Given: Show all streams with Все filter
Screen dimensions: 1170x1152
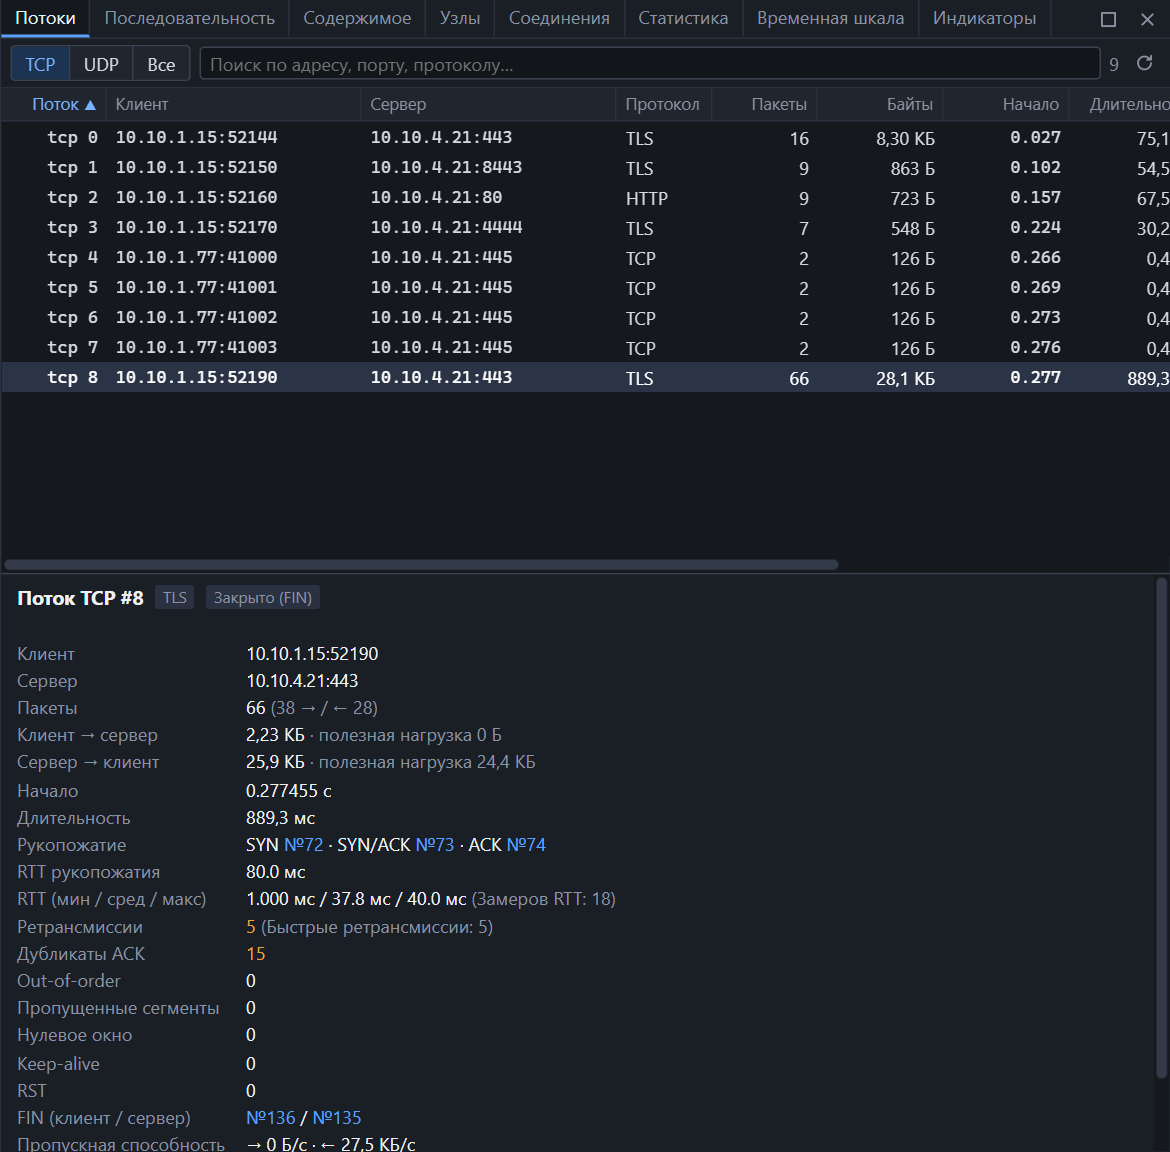Looking at the screenshot, I should (161, 64).
